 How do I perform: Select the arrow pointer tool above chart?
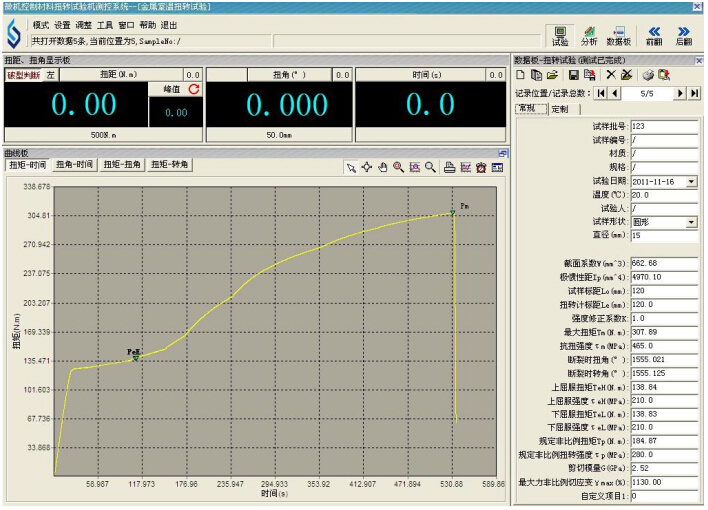351,167
